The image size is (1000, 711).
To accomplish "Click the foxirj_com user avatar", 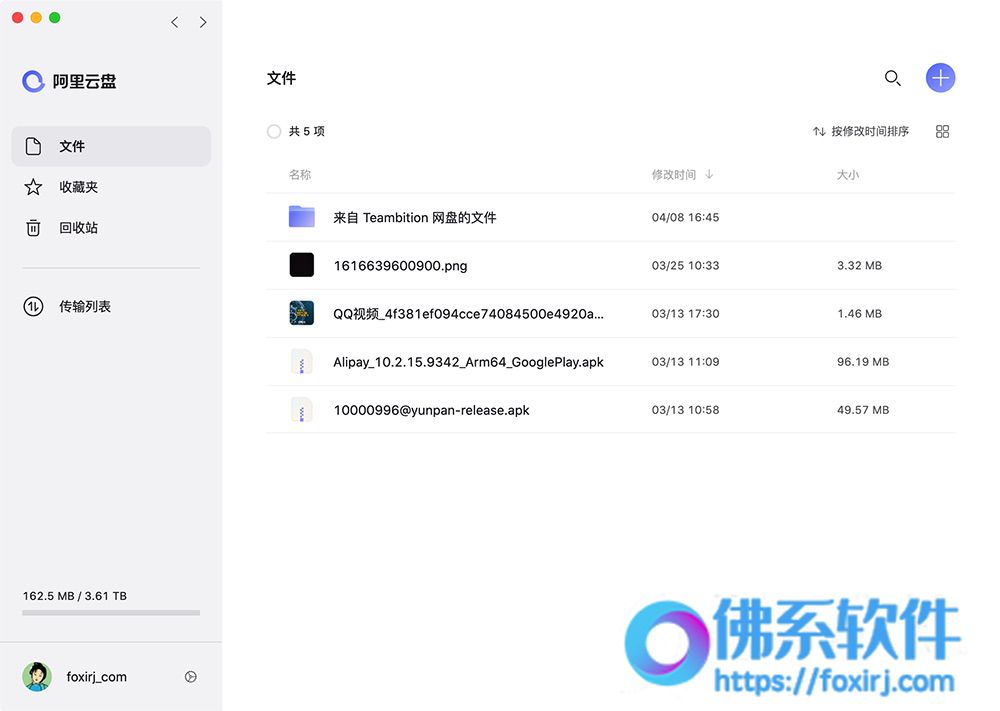I will (37, 677).
